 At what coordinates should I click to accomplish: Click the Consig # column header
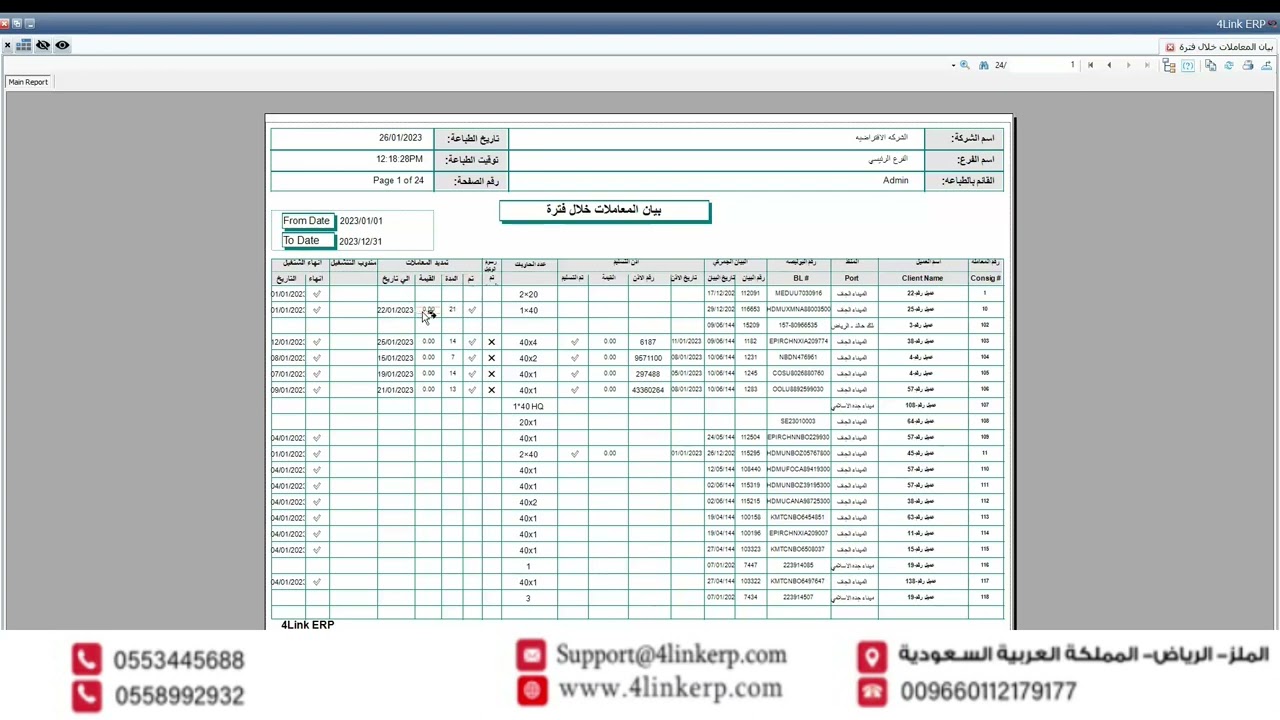click(985, 278)
